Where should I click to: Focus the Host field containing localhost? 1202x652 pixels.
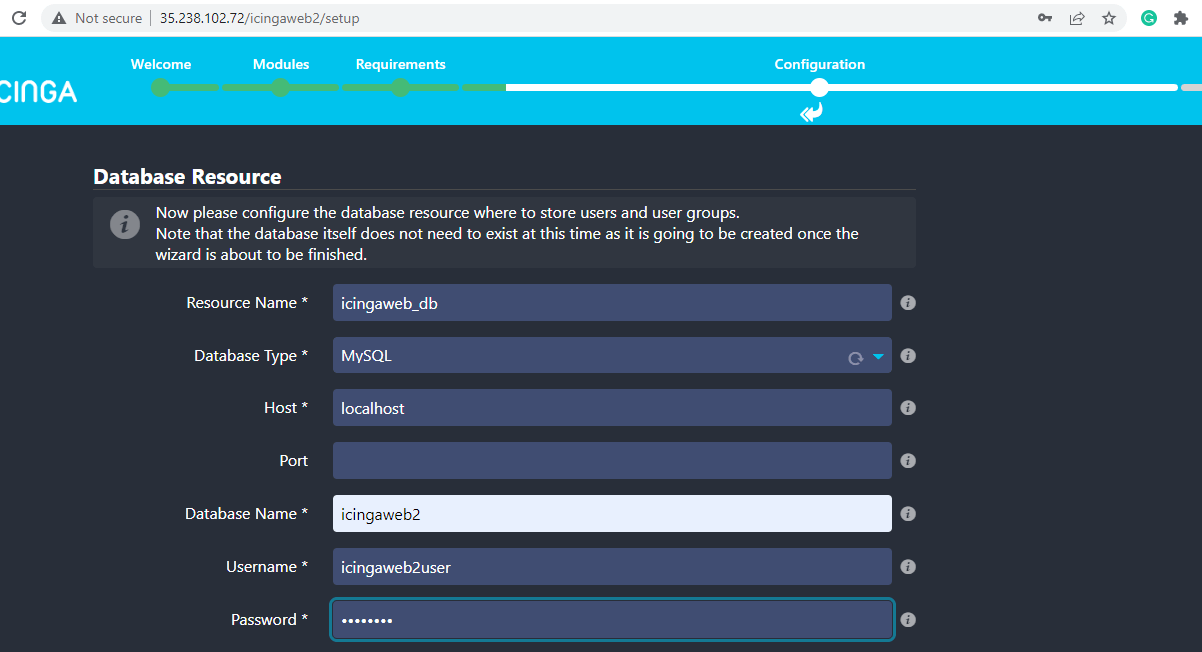pyautogui.click(x=612, y=408)
